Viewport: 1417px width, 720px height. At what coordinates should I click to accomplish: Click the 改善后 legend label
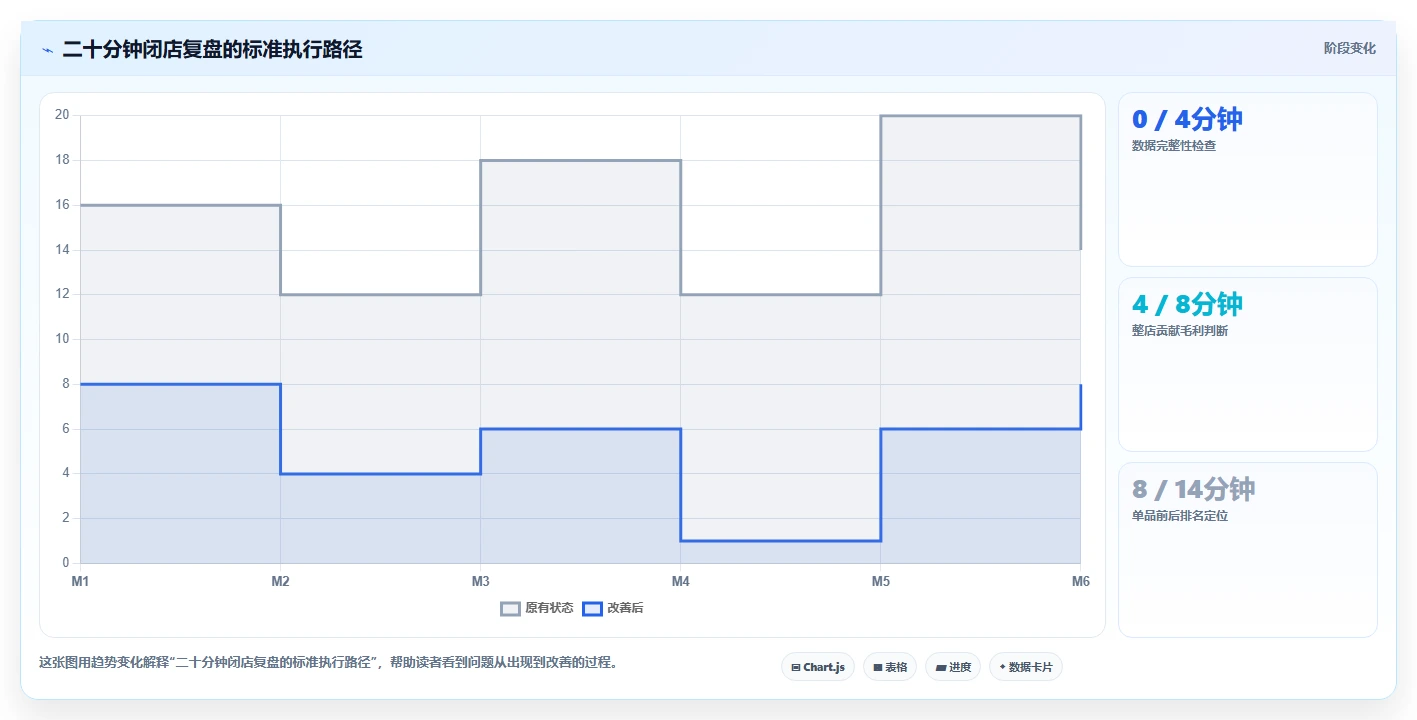pos(625,608)
